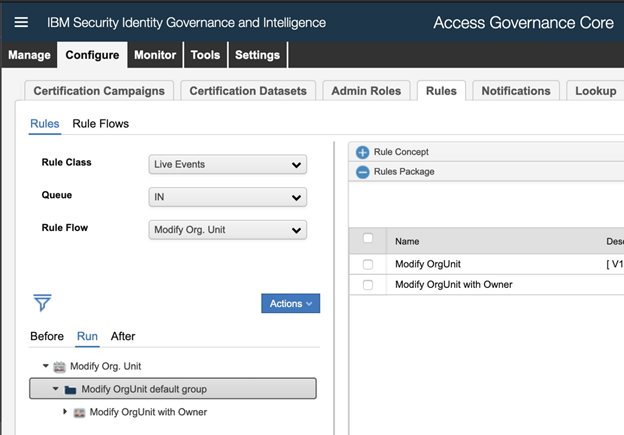Open the Certification Campaigns tab
The width and height of the screenshot is (624, 435).
[x=99, y=91]
